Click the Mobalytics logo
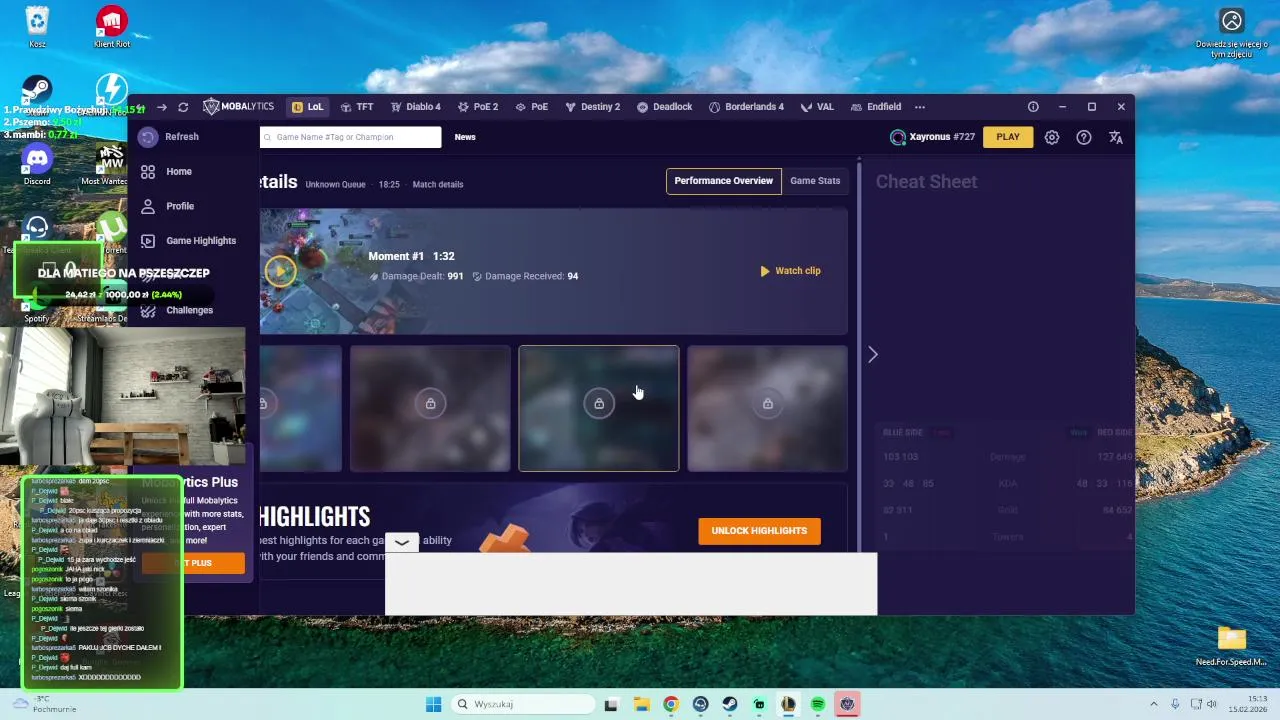The height and width of the screenshot is (720, 1280). click(238, 107)
